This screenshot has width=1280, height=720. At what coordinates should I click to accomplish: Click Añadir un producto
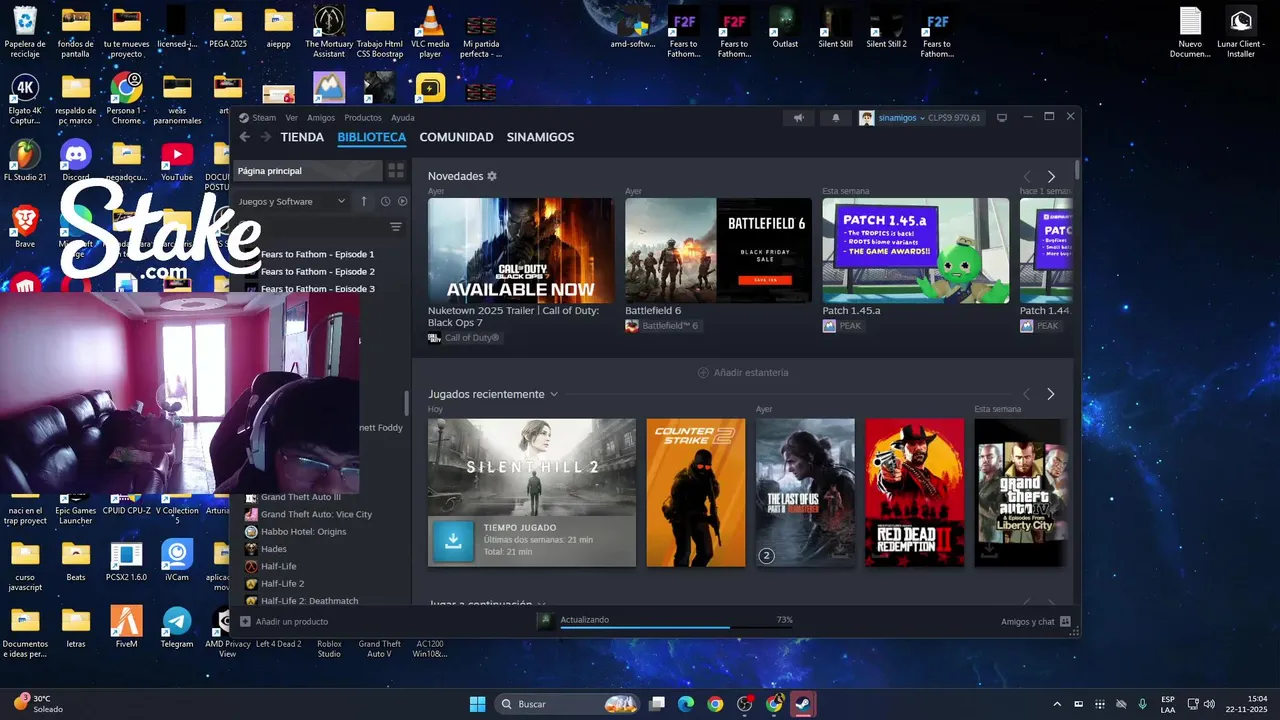[284, 621]
